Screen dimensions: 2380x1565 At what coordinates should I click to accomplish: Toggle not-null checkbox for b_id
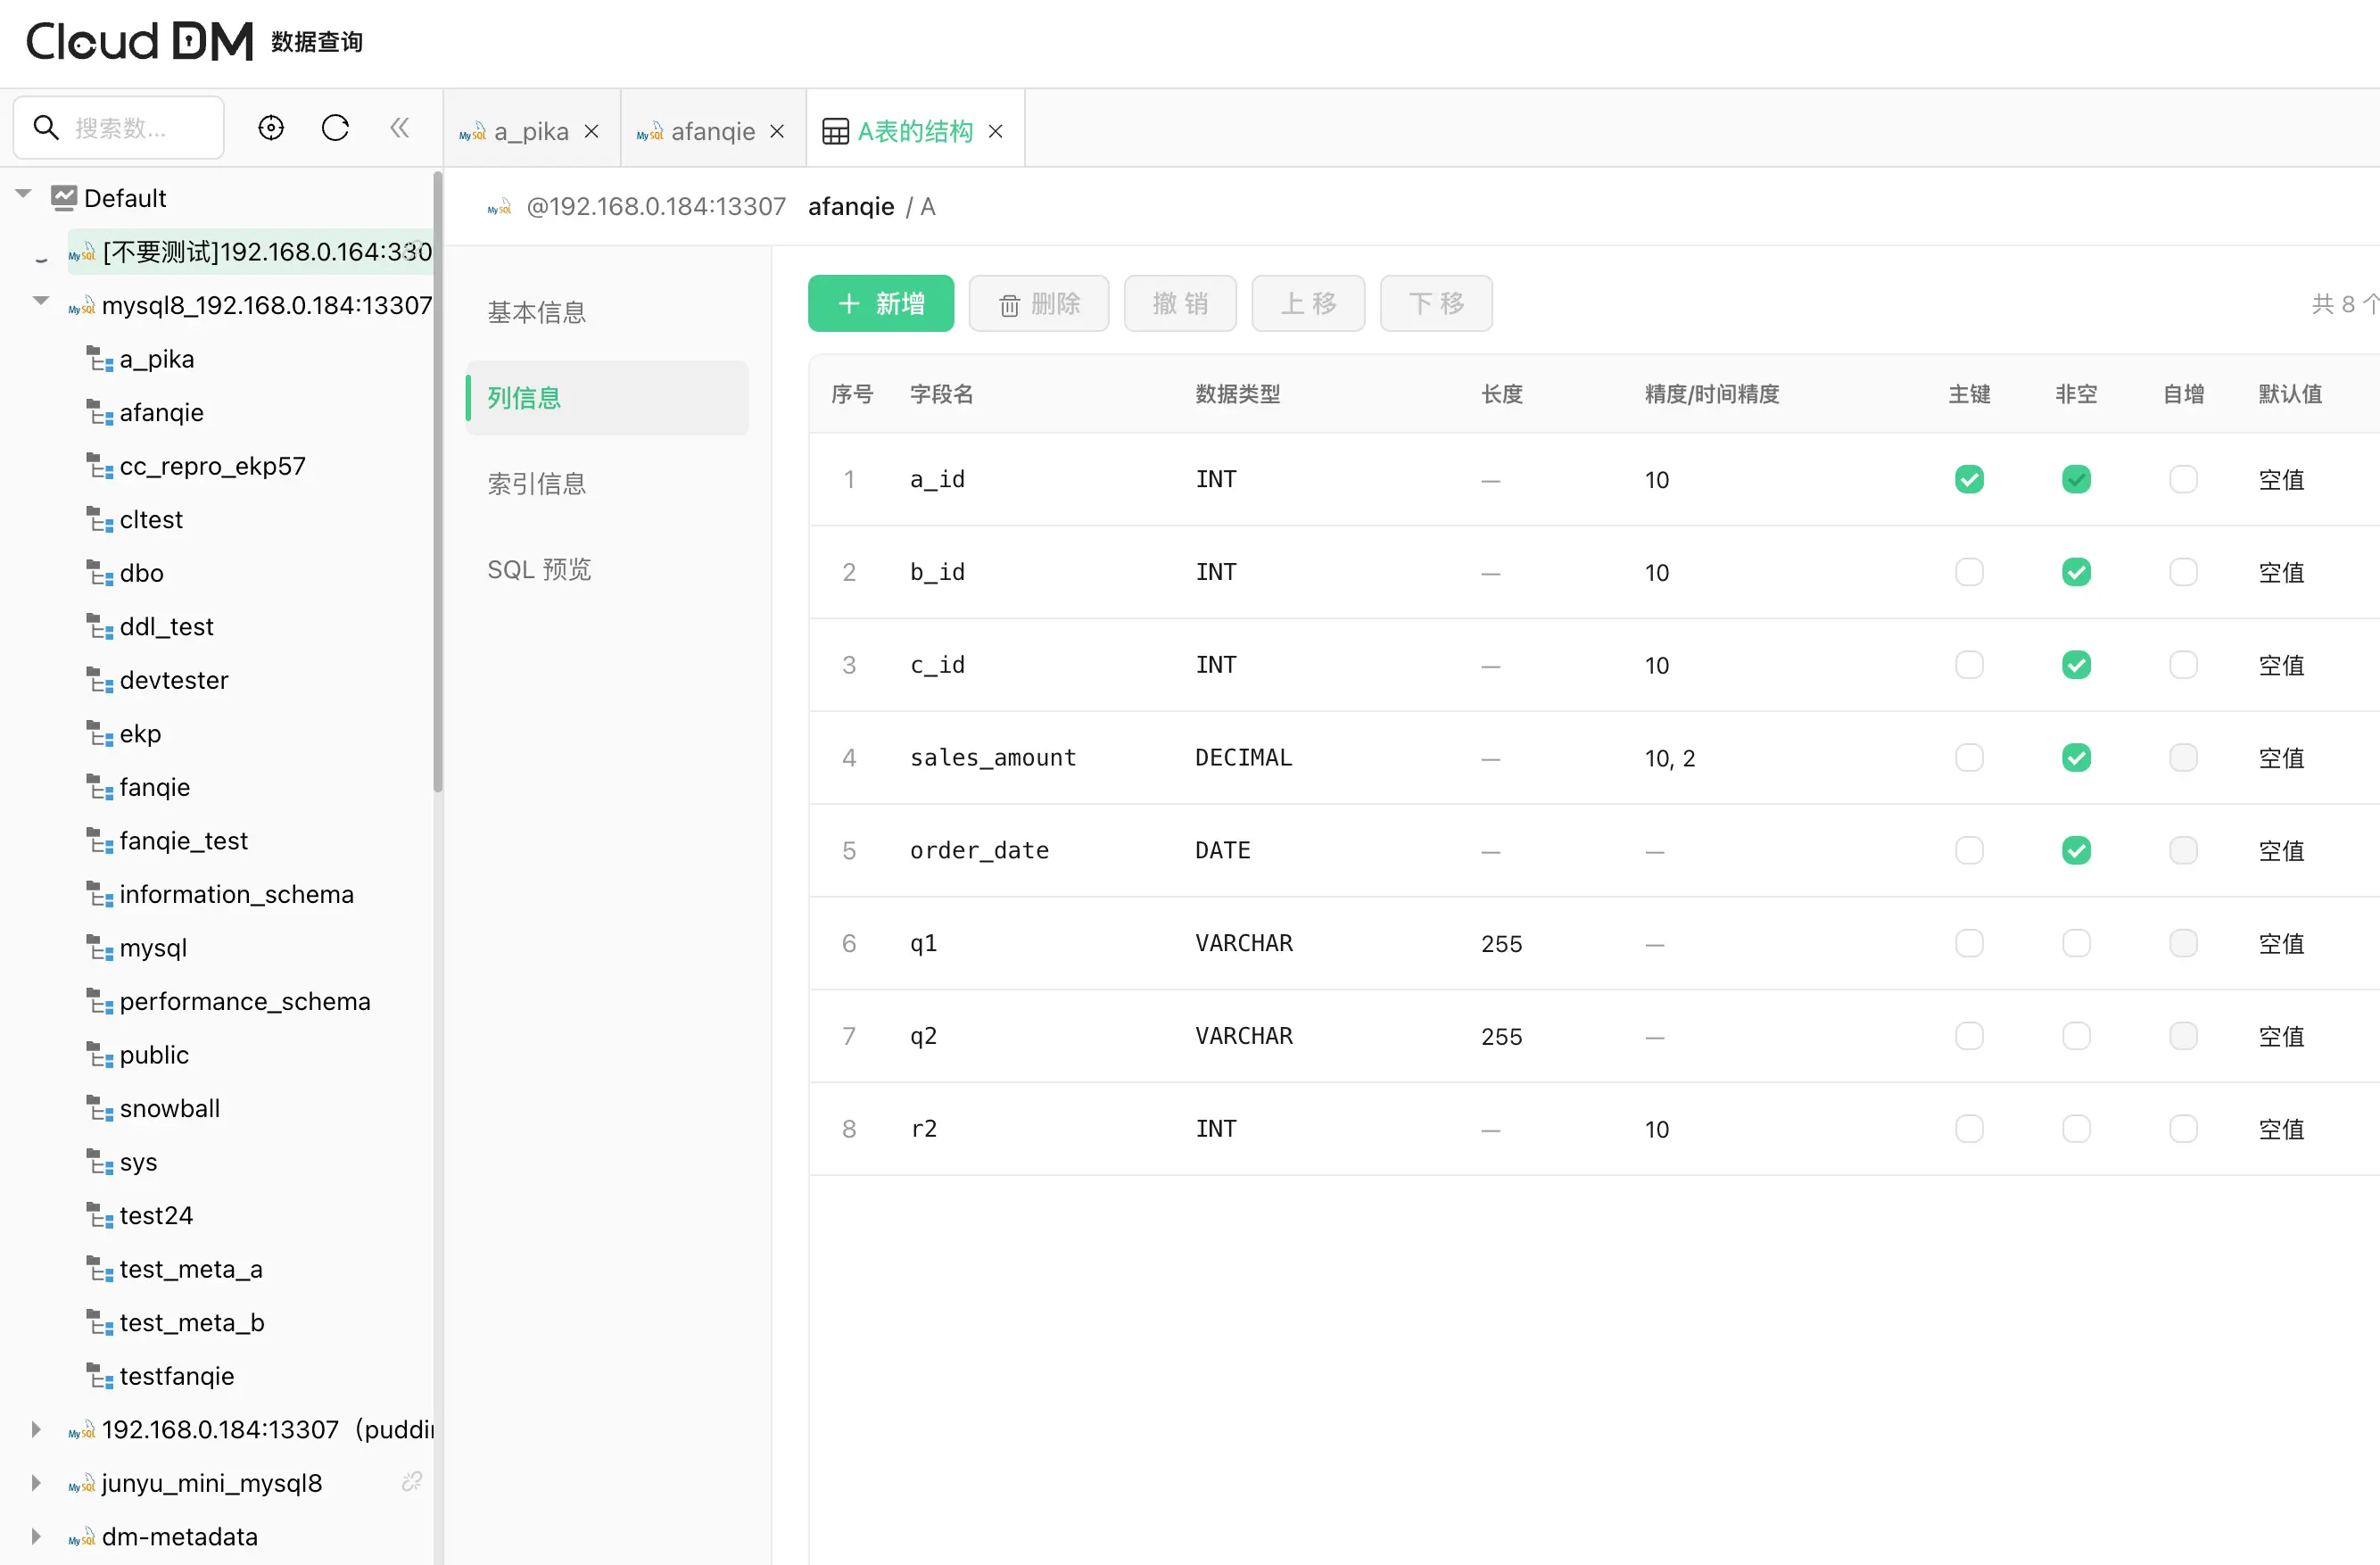click(x=2076, y=572)
